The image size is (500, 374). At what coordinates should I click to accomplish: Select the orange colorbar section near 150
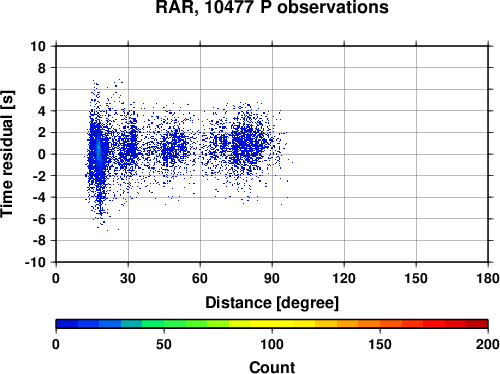[380, 324]
